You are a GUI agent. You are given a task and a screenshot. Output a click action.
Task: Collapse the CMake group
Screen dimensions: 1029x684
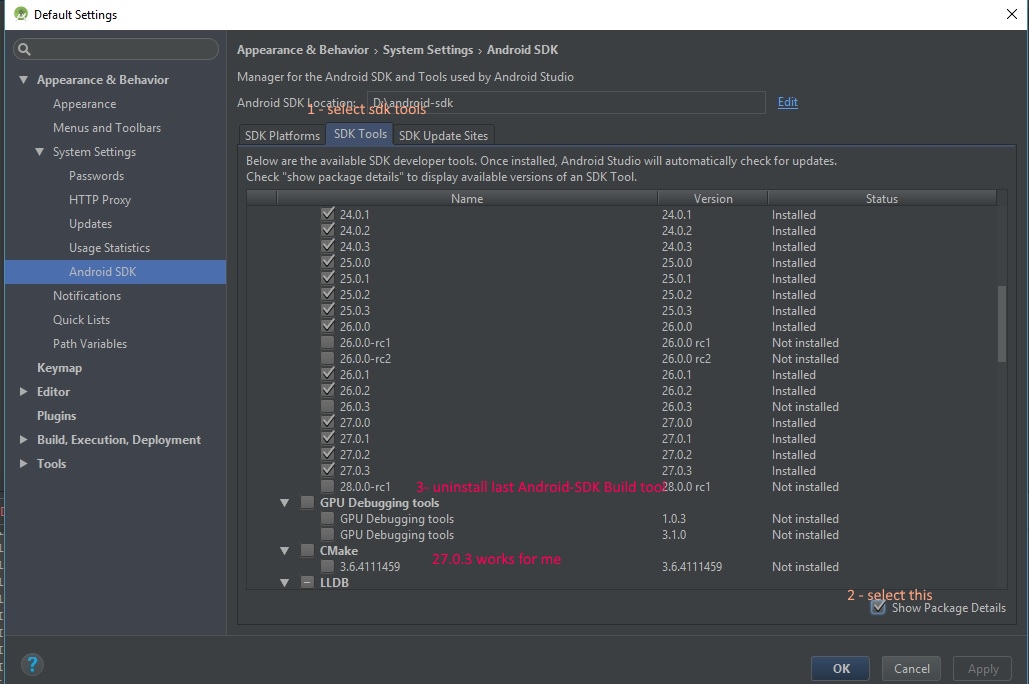pyautogui.click(x=284, y=551)
